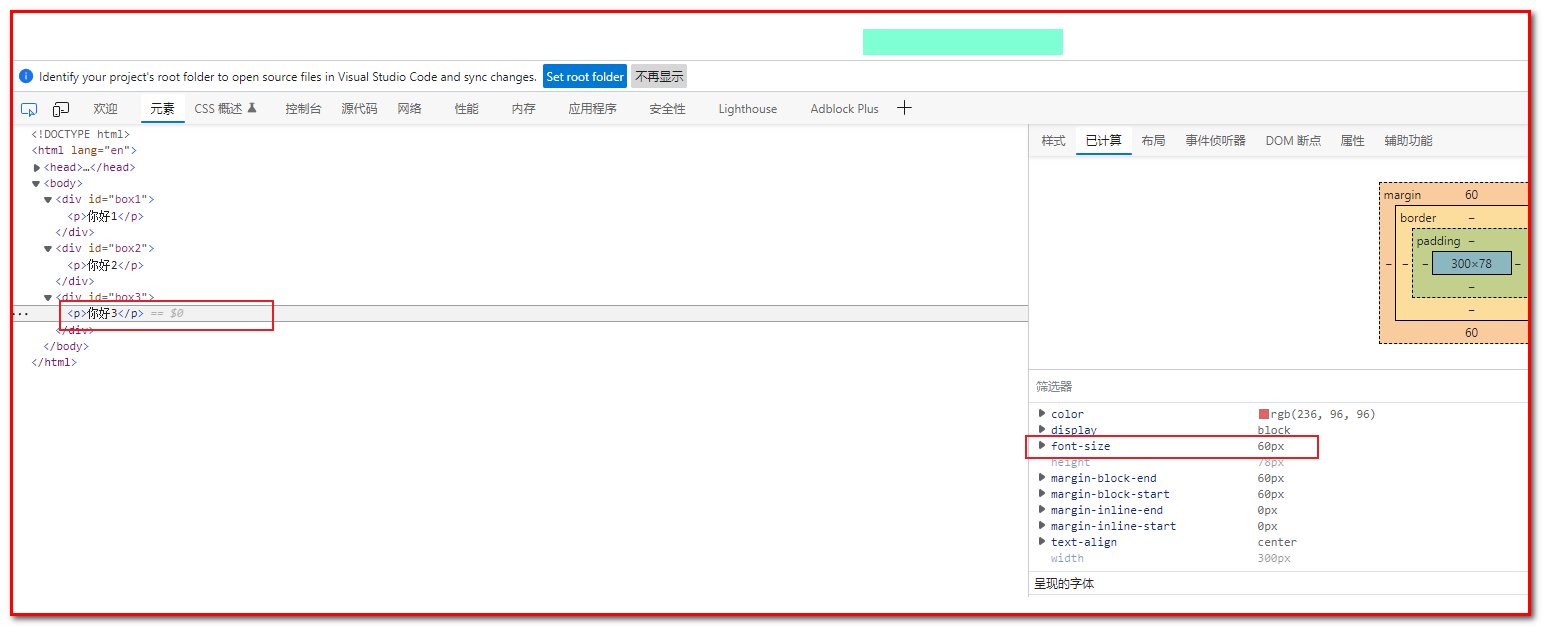This screenshot has height=627, width=1542.
Task: Open the Adblock Plus tab
Action: click(x=844, y=109)
